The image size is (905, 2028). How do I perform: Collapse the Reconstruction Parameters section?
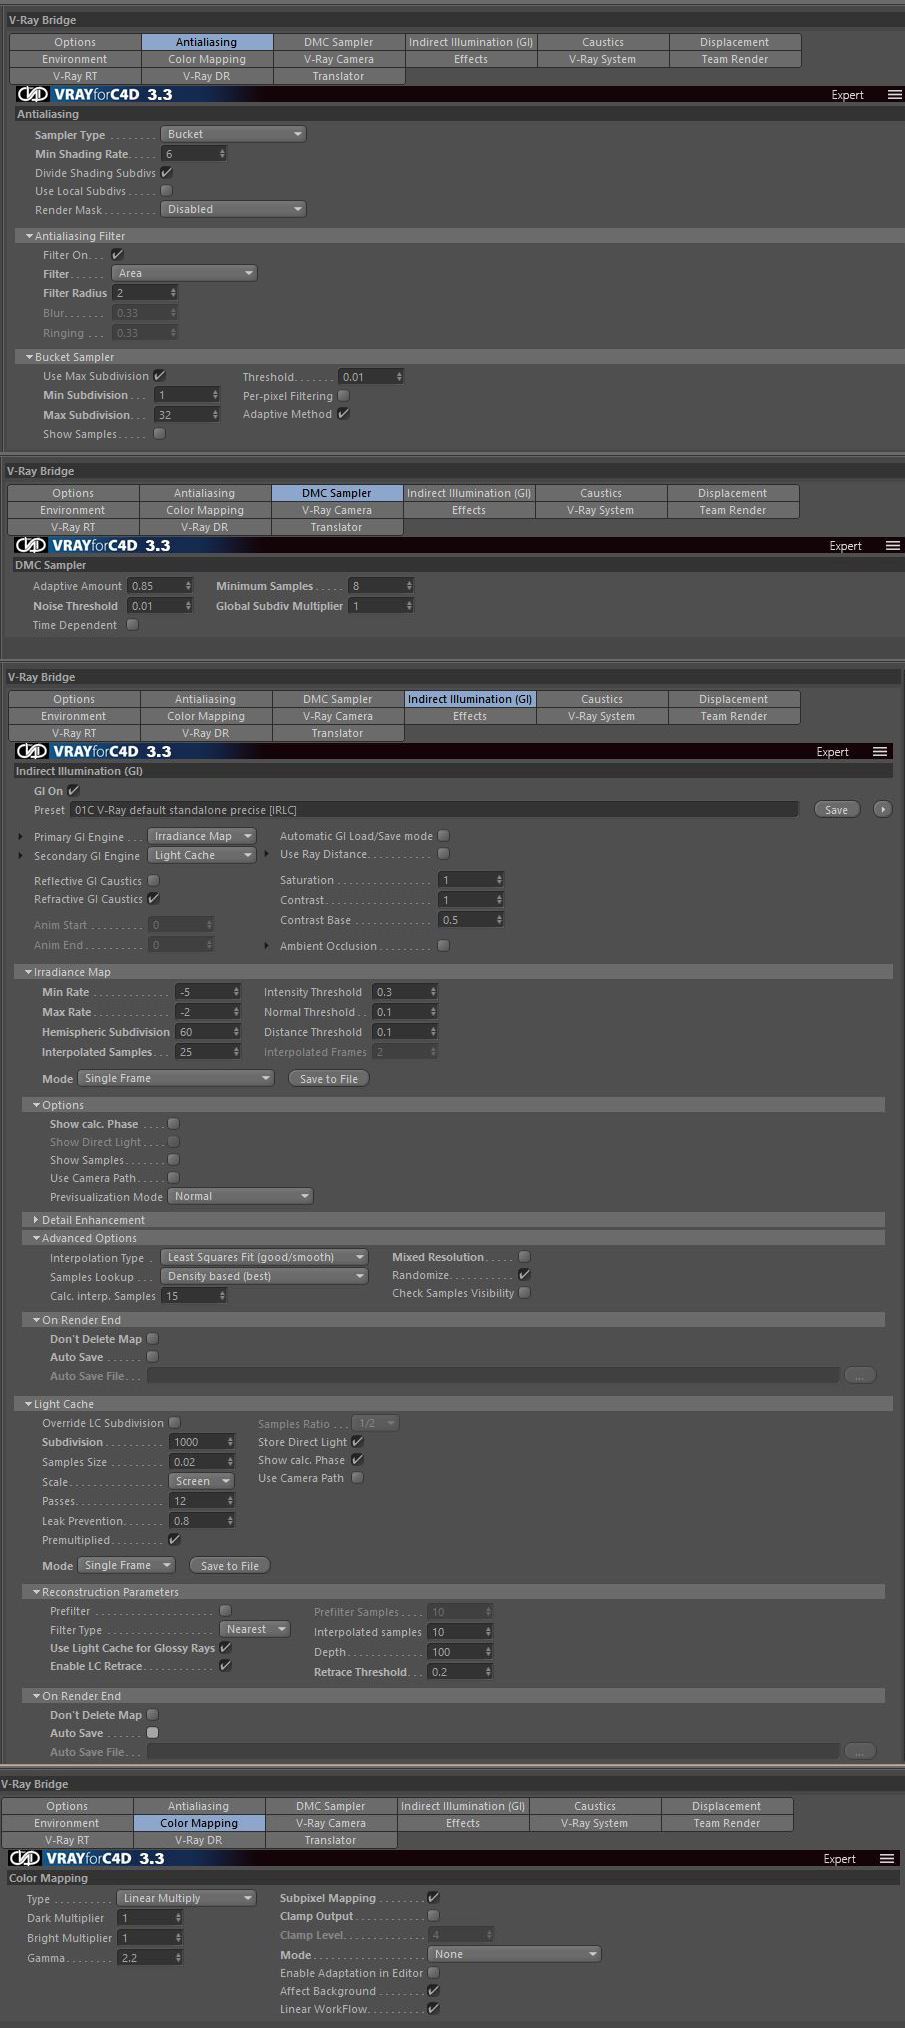click(36, 1592)
